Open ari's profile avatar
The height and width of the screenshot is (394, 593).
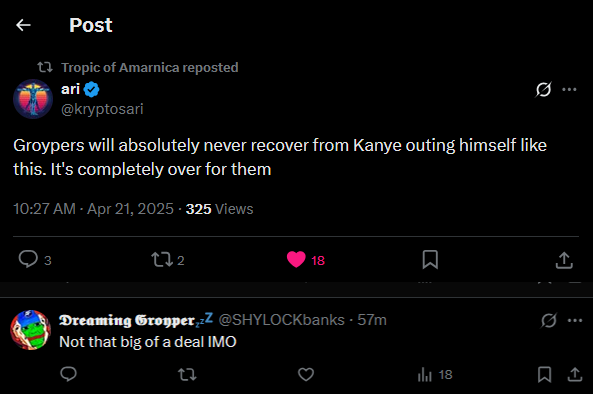pos(33,99)
